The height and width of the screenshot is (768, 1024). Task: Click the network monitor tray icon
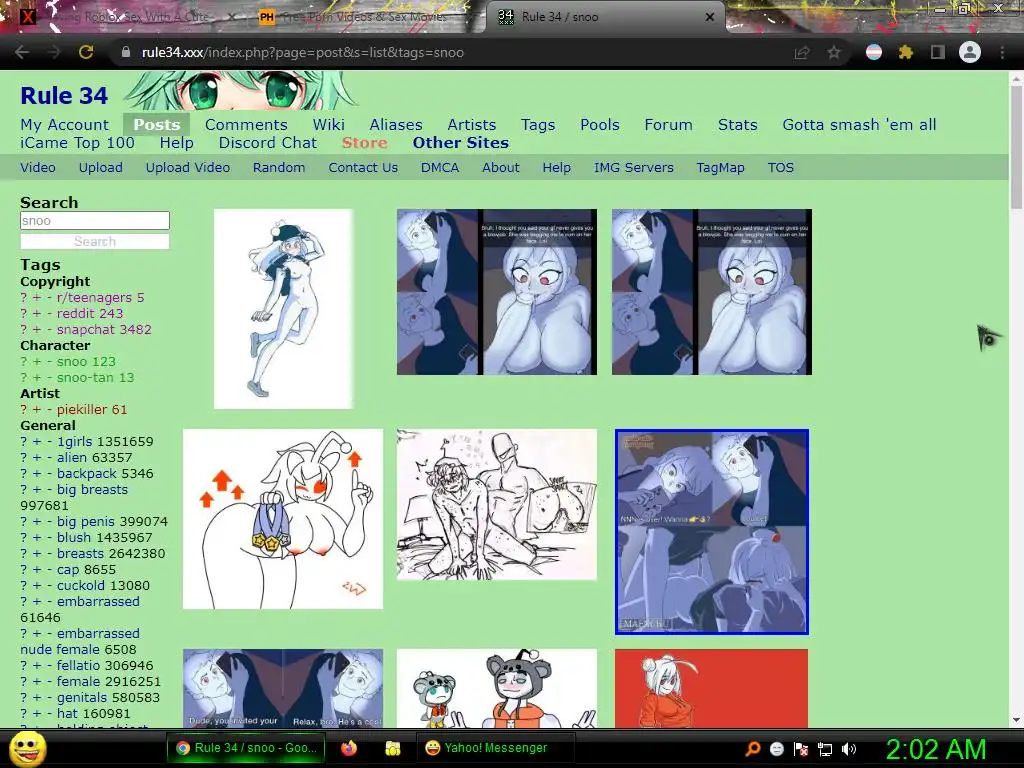click(825, 749)
